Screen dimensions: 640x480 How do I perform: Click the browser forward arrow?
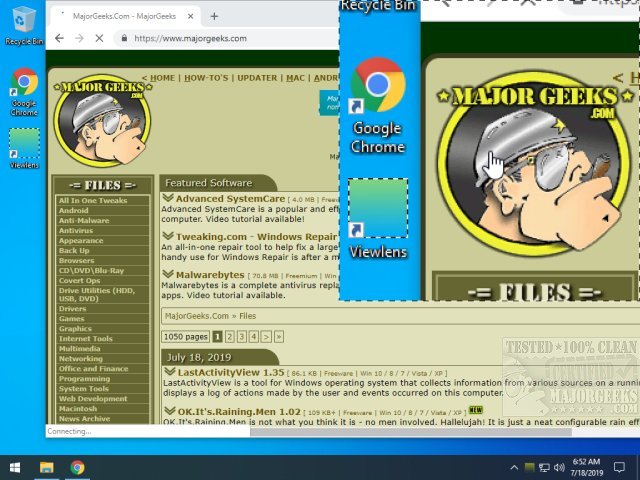[79, 38]
